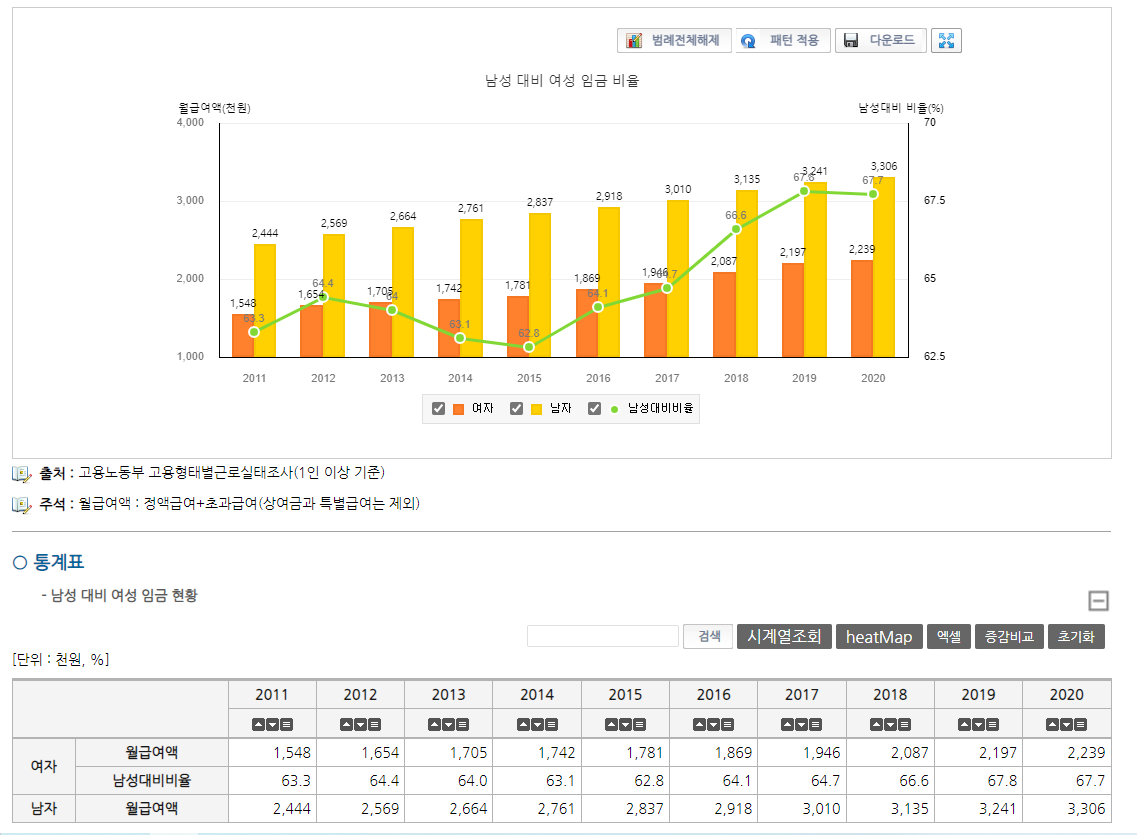Download the chart via 다운로드
This screenshot has width=1137, height=835.
(881, 41)
